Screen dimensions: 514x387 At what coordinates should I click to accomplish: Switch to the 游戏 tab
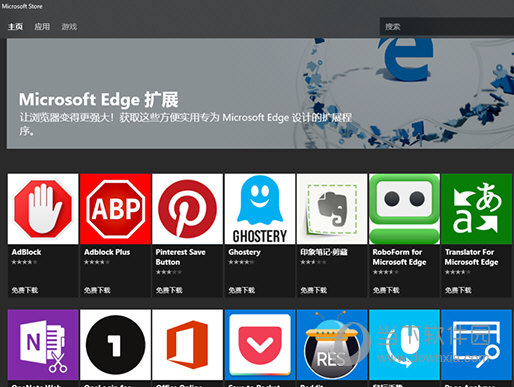(x=69, y=27)
